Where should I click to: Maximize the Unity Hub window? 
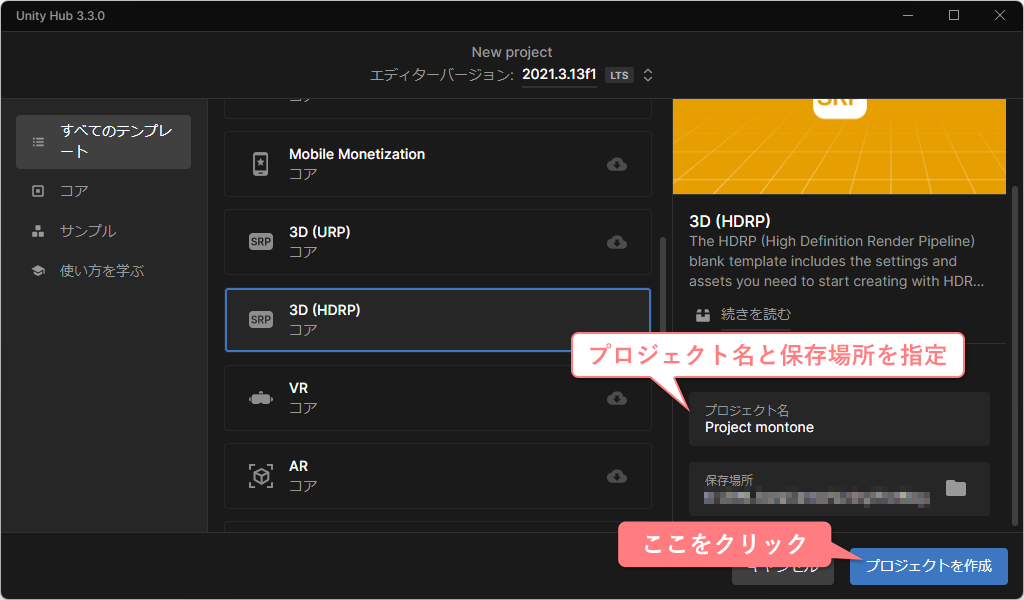click(x=953, y=15)
